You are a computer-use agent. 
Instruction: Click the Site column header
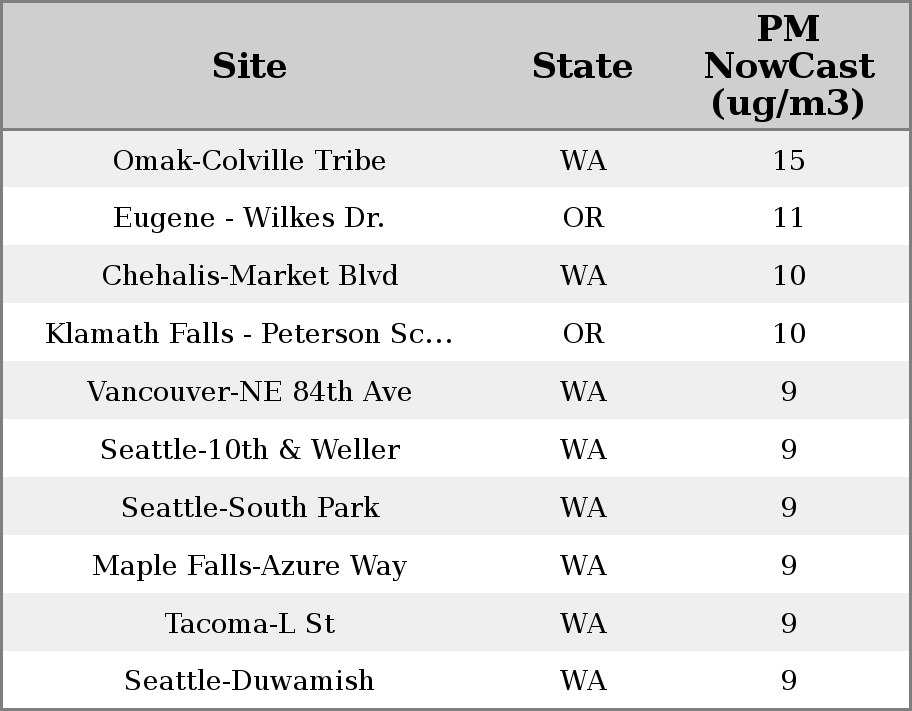pyautogui.click(x=250, y=66)
